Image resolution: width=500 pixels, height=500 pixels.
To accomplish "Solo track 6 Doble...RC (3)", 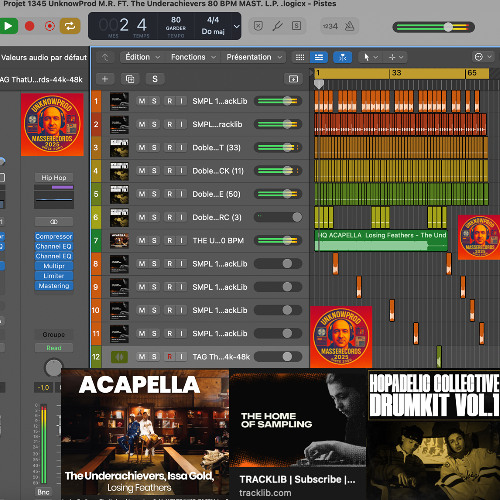I will (x=154, y=217).
